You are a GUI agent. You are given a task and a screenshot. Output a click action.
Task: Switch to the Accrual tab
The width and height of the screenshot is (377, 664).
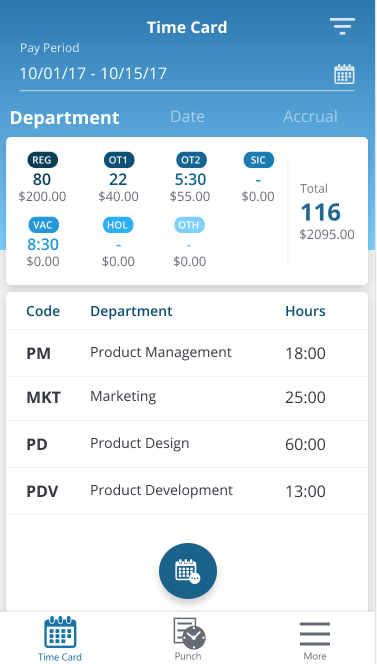(310, 116)
